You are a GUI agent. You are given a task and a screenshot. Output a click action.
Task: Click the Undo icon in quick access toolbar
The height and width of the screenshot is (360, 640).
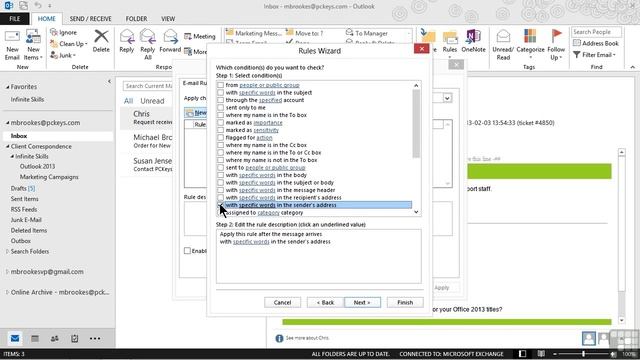pyautogui.click(x=38, y=6)
